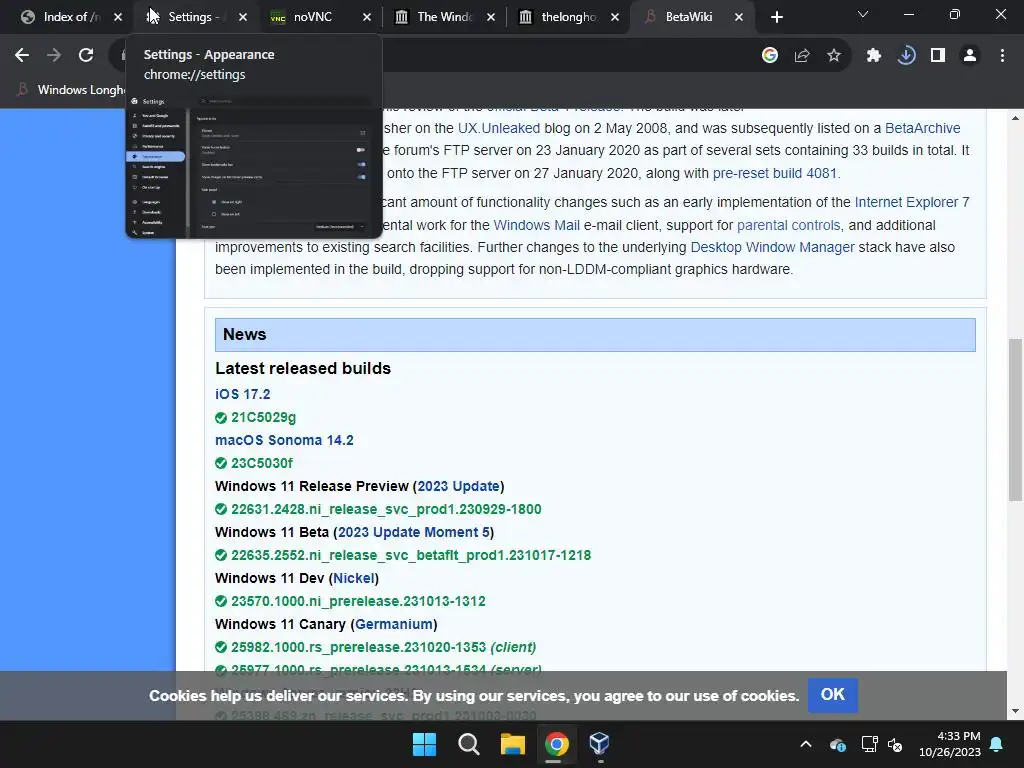This screenshot has width=1024, height=768.
Task: Follow the Germanium link
Action: [x=394, y=624]
